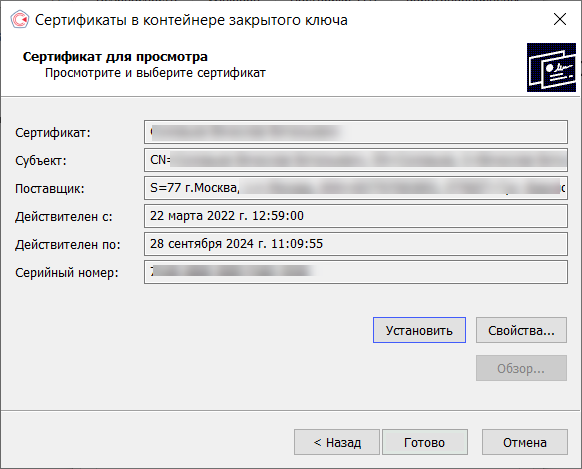Click the 'Просмотрите и выберите сертификат' subtitle
The height and width of the screenshot is (469, 582).
(x=155, y=73)
